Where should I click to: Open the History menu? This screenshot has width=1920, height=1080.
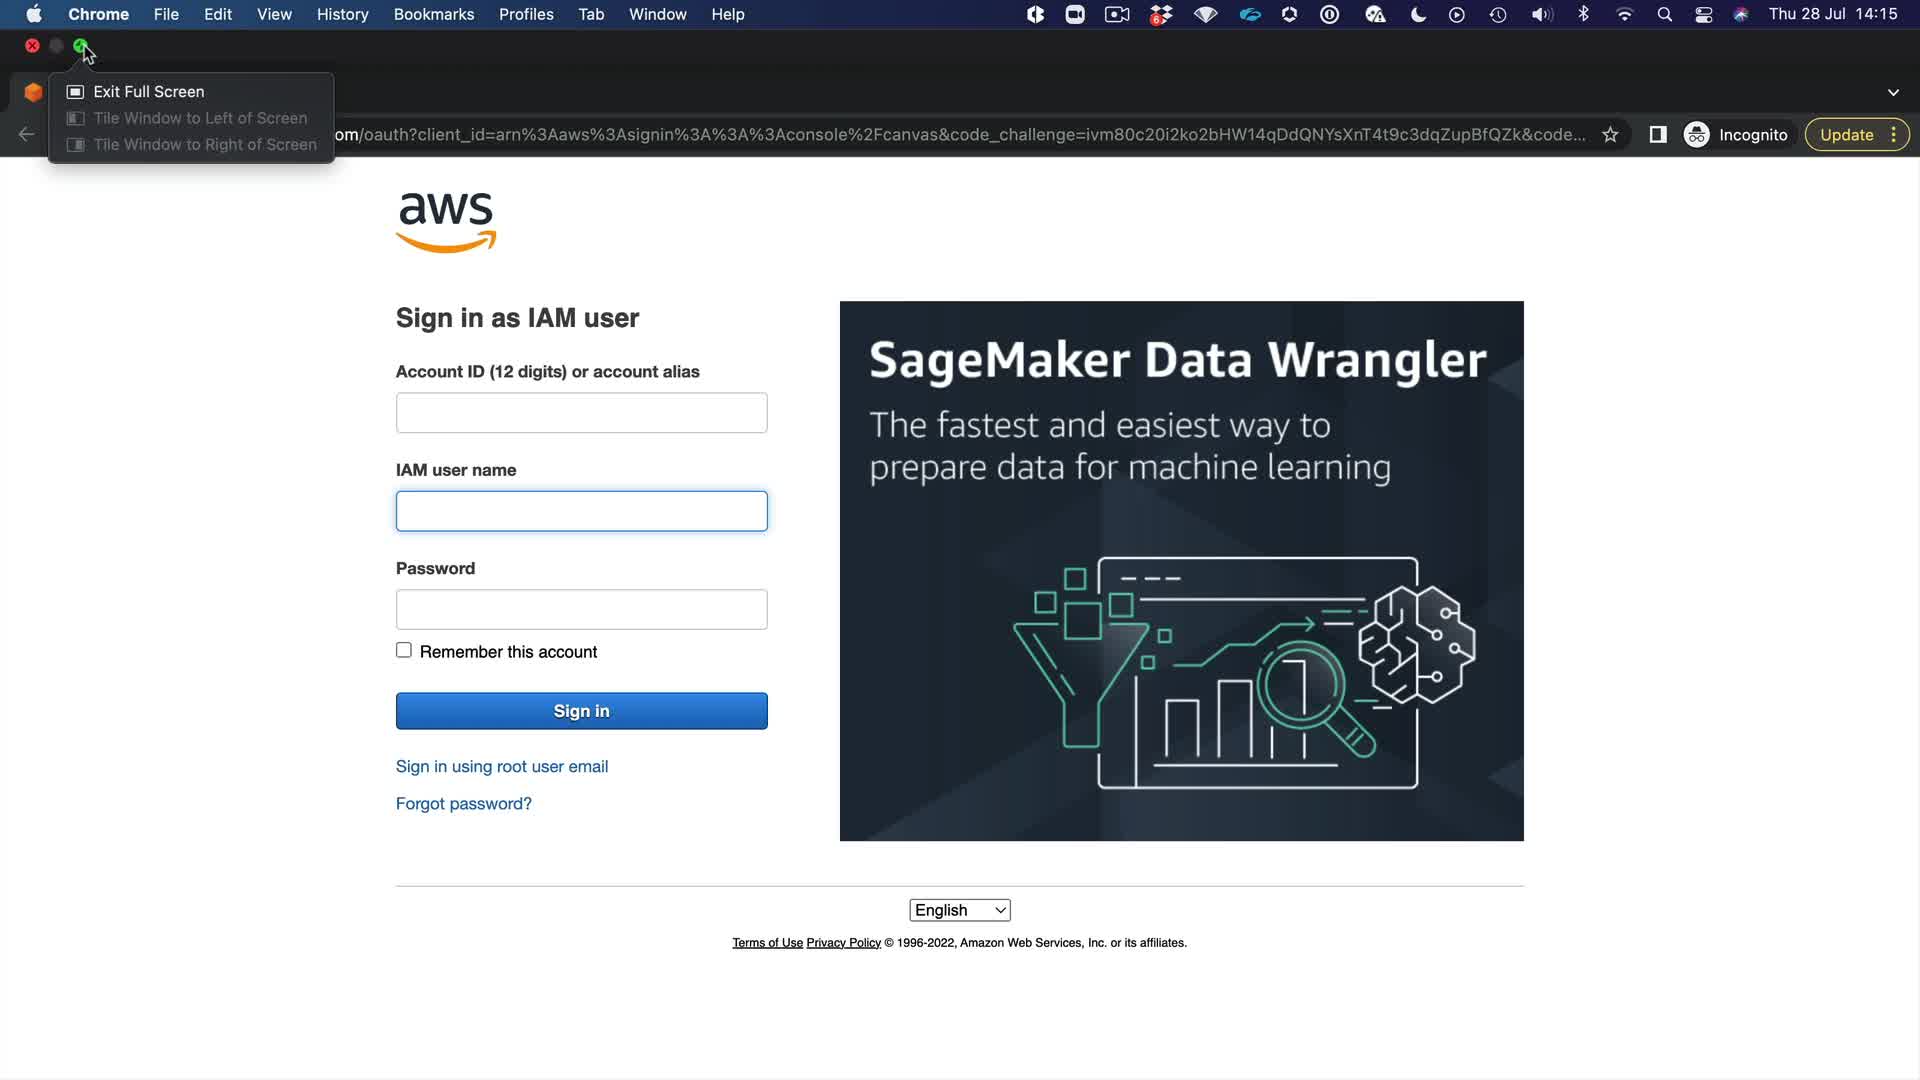tap(342, 15)
